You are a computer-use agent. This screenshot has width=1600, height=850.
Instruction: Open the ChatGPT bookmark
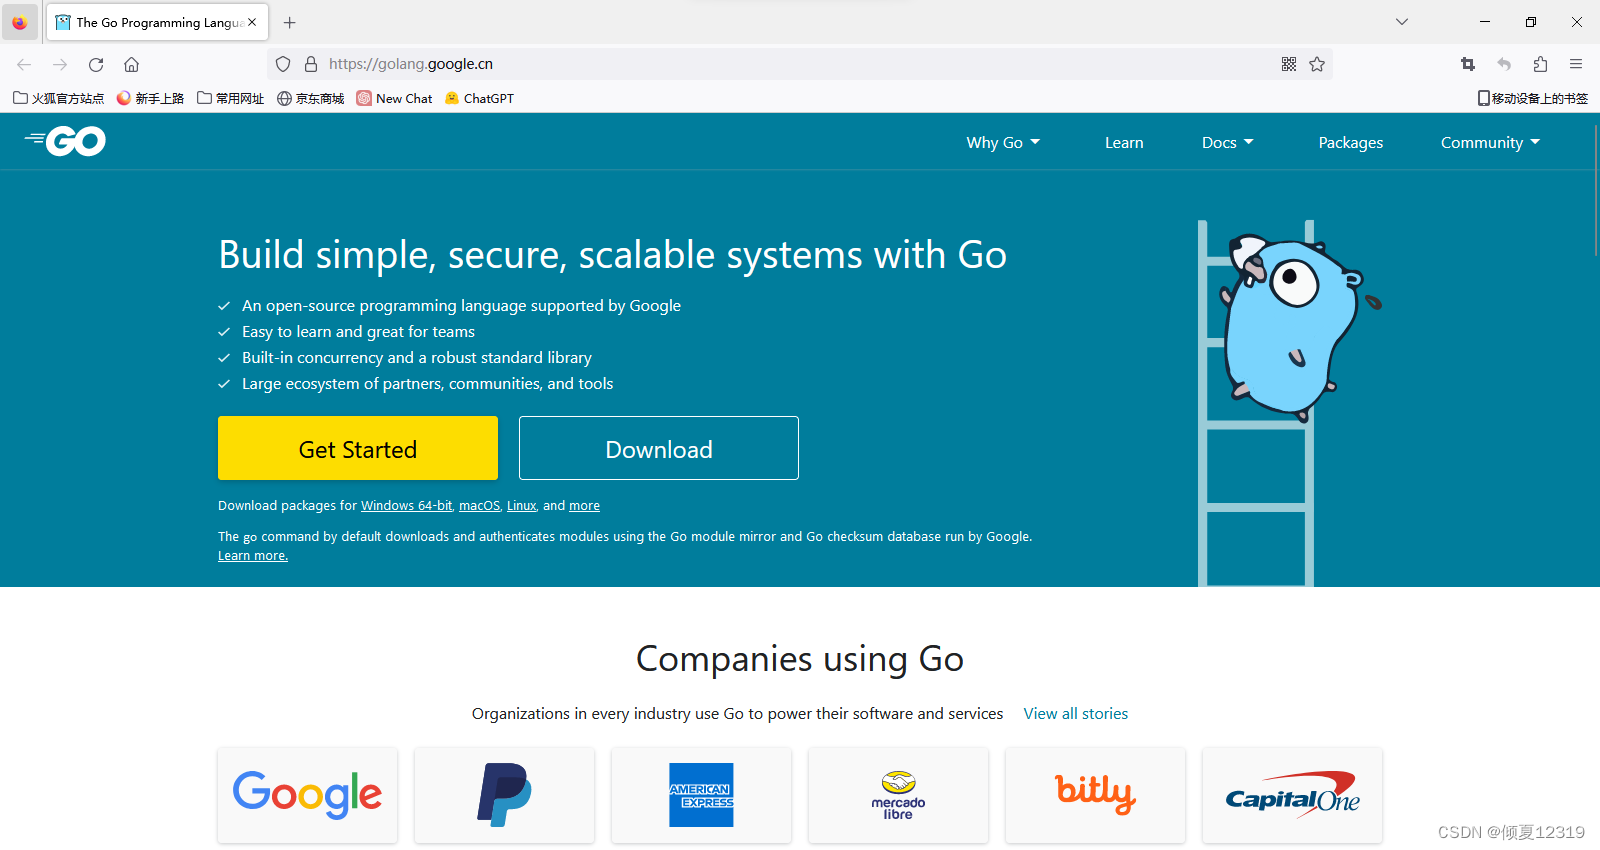pyautogui.click(x=479, y=98)
